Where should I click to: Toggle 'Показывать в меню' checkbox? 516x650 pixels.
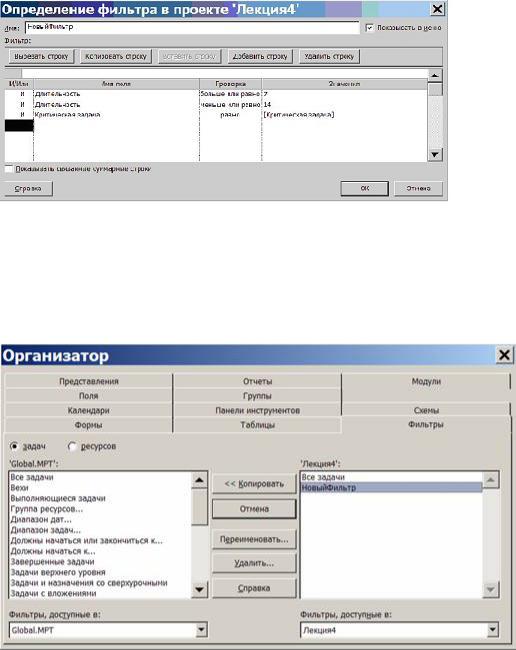(x=370, y=28)
